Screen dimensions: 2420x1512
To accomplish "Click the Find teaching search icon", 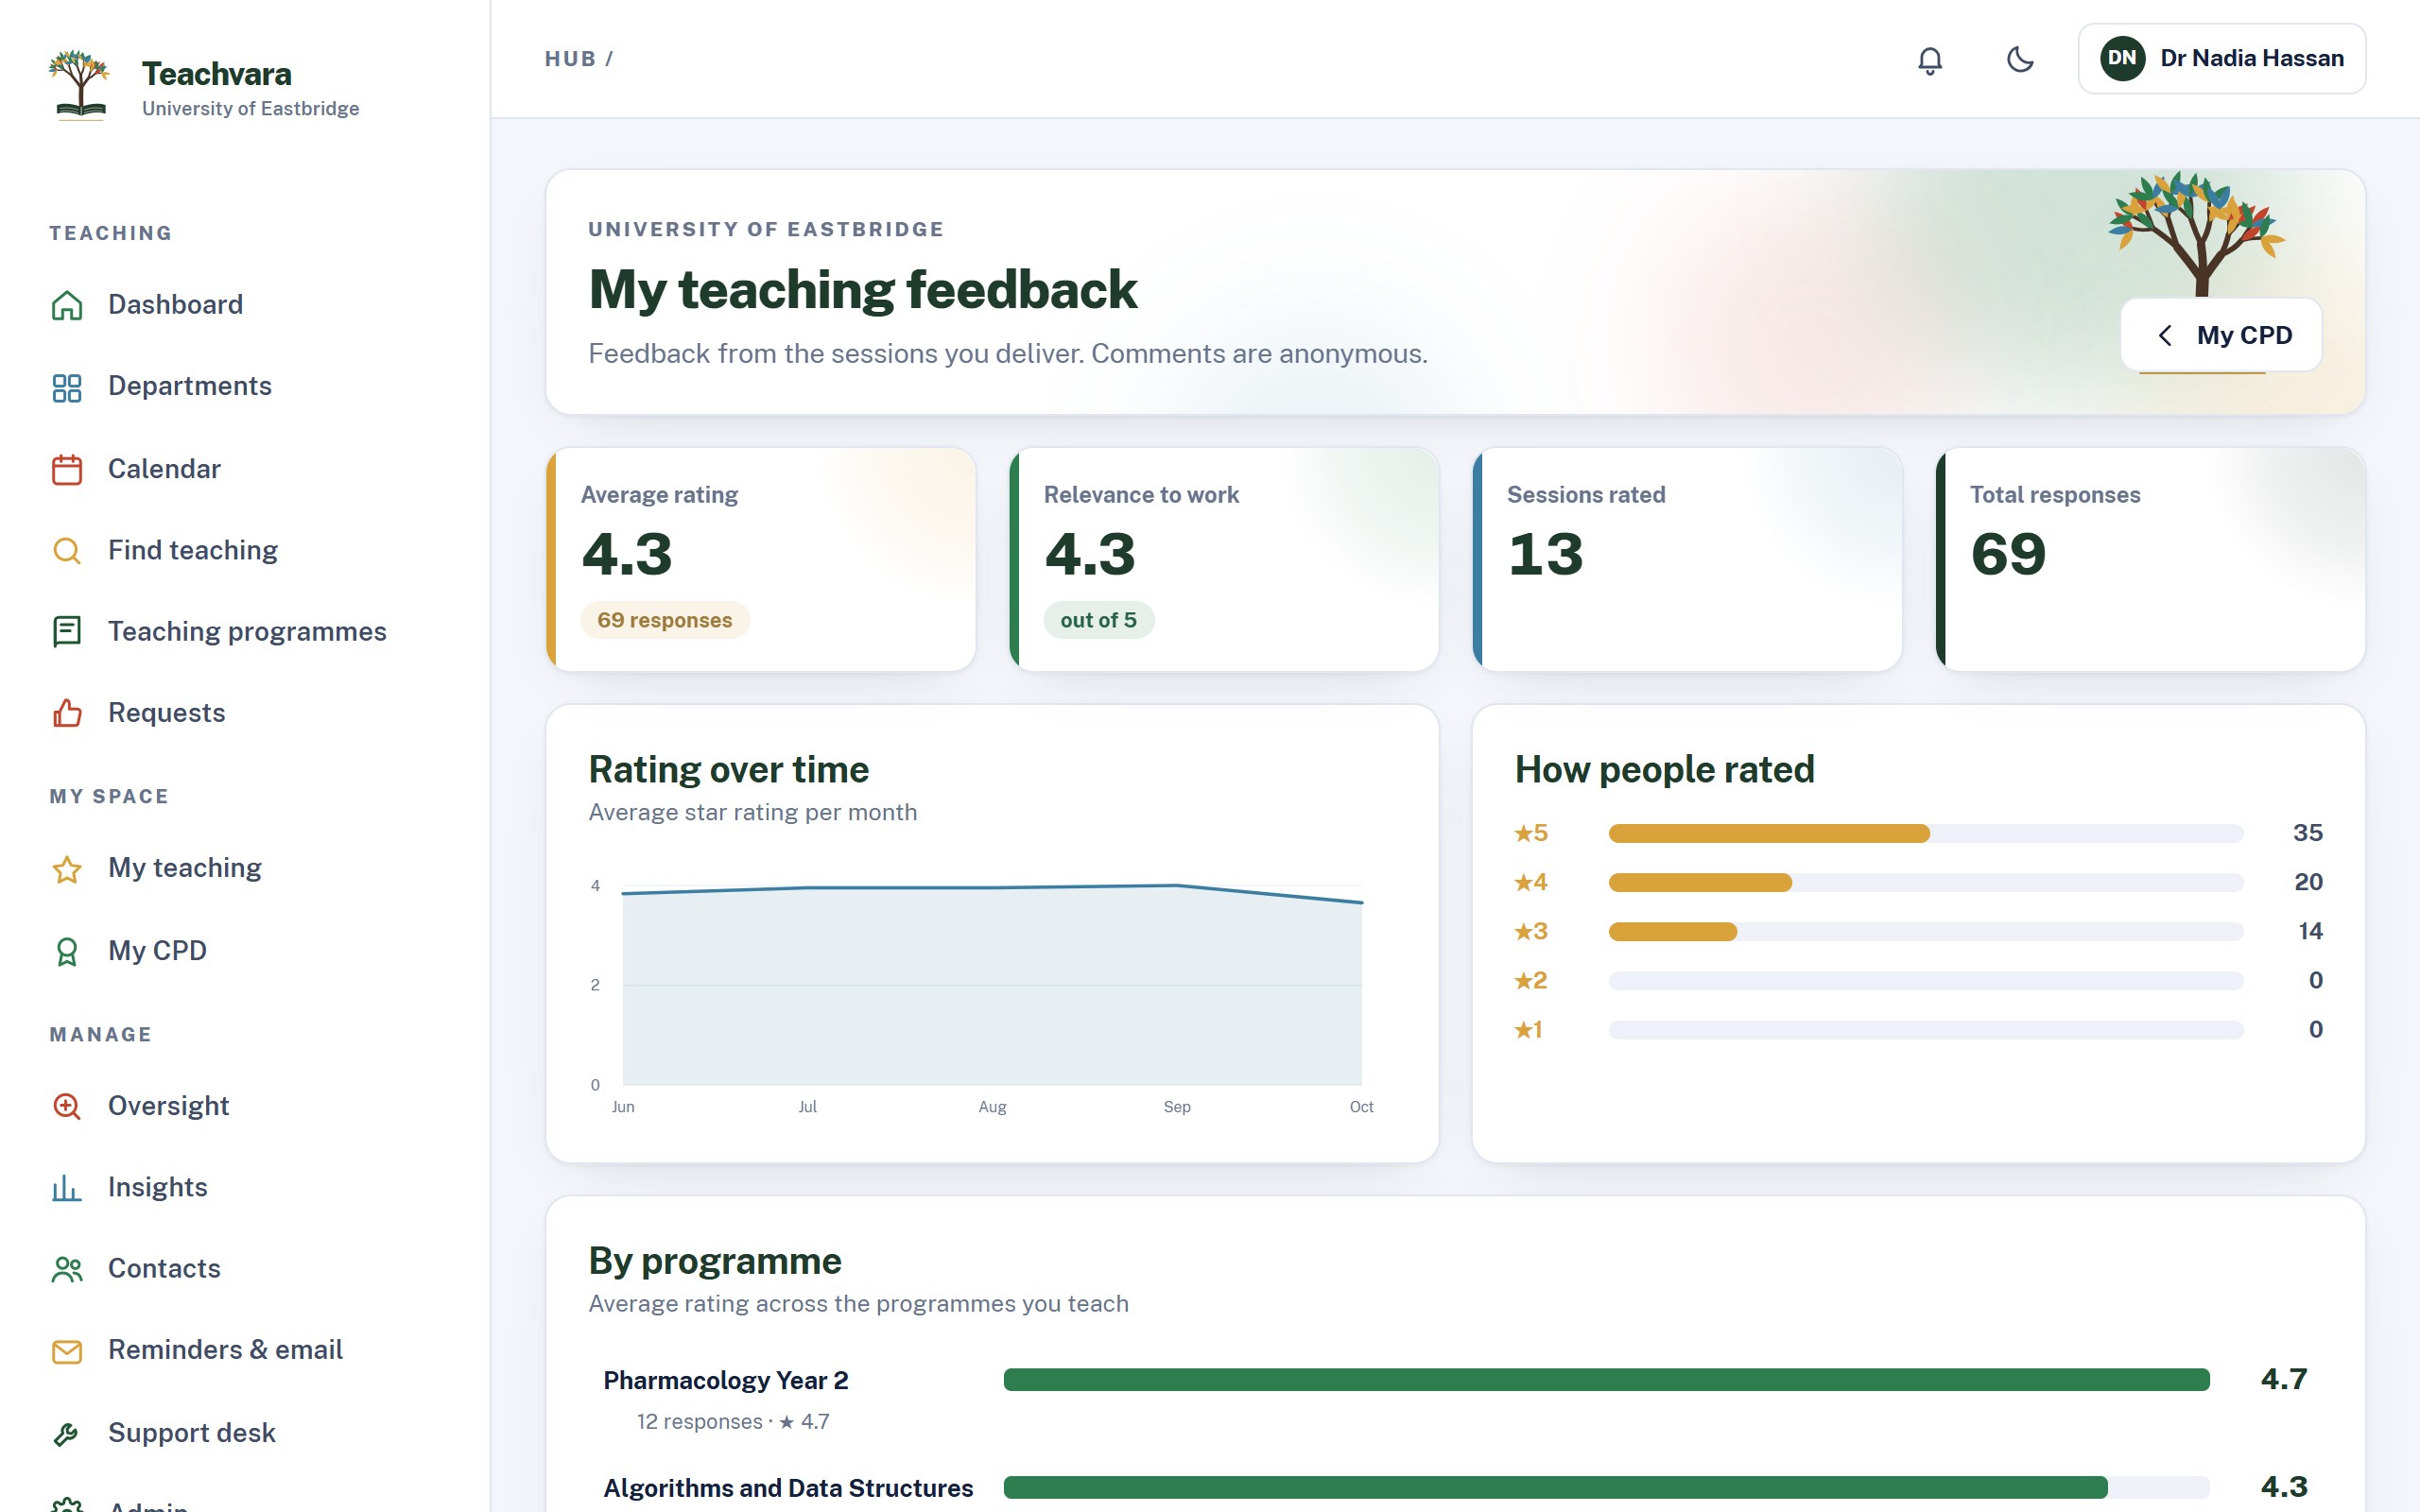I will pyautogui.click(x=67, y=551).
